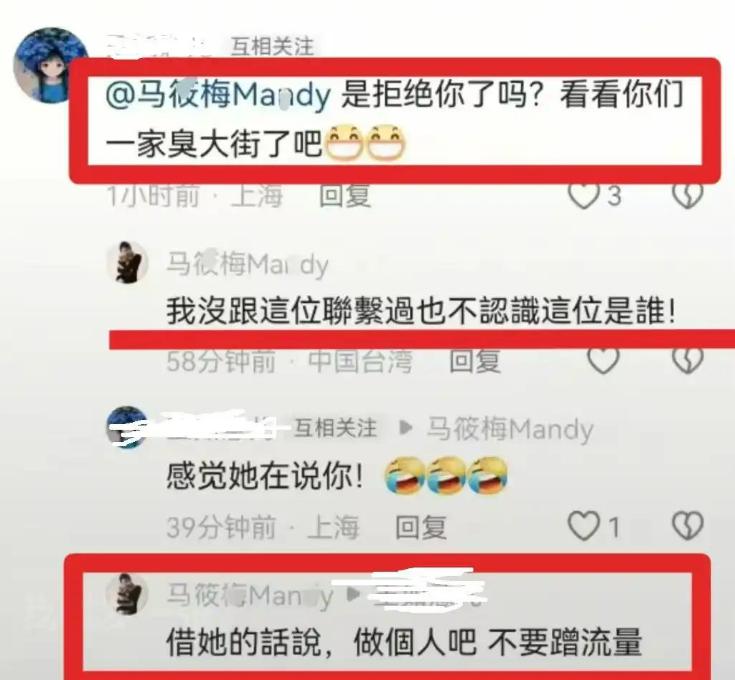
Task: Open the blue-haired anime avatar profile
Action: click(x=50, y=65)
